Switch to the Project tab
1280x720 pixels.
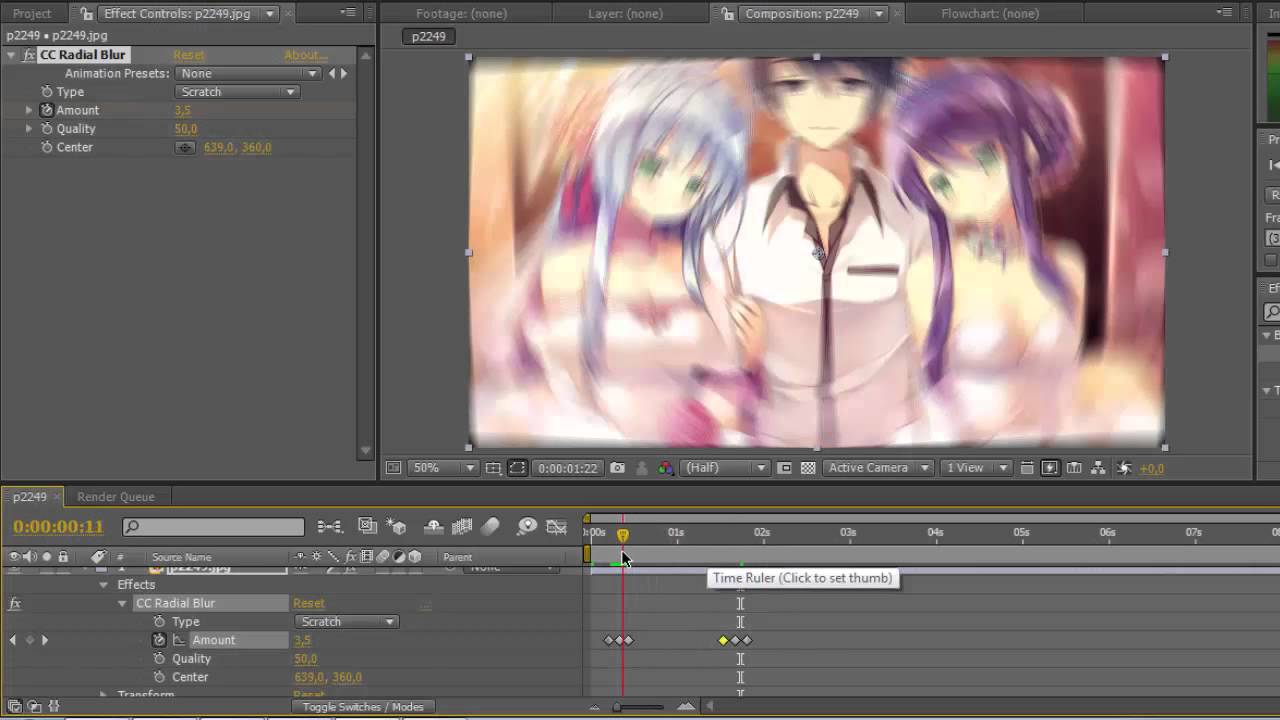32,14
